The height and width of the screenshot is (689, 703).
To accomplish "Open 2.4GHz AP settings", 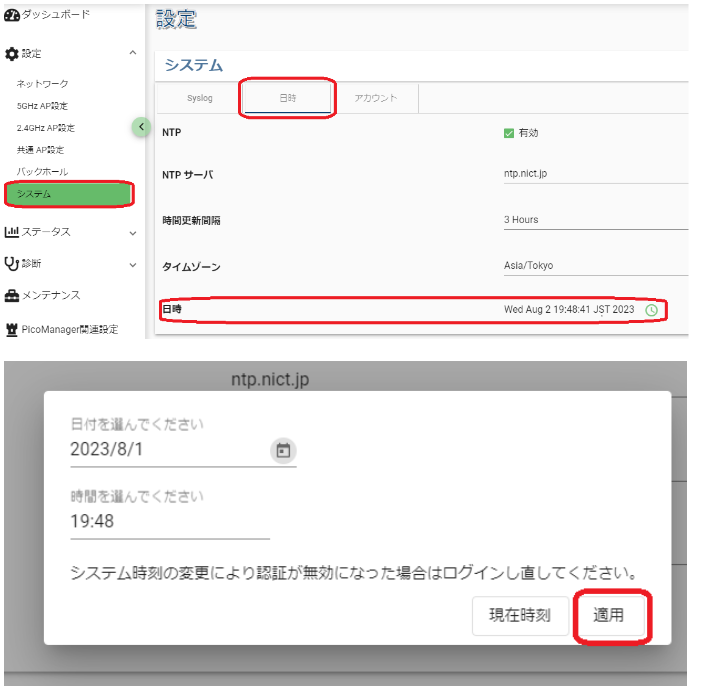I will pos(46,128).
